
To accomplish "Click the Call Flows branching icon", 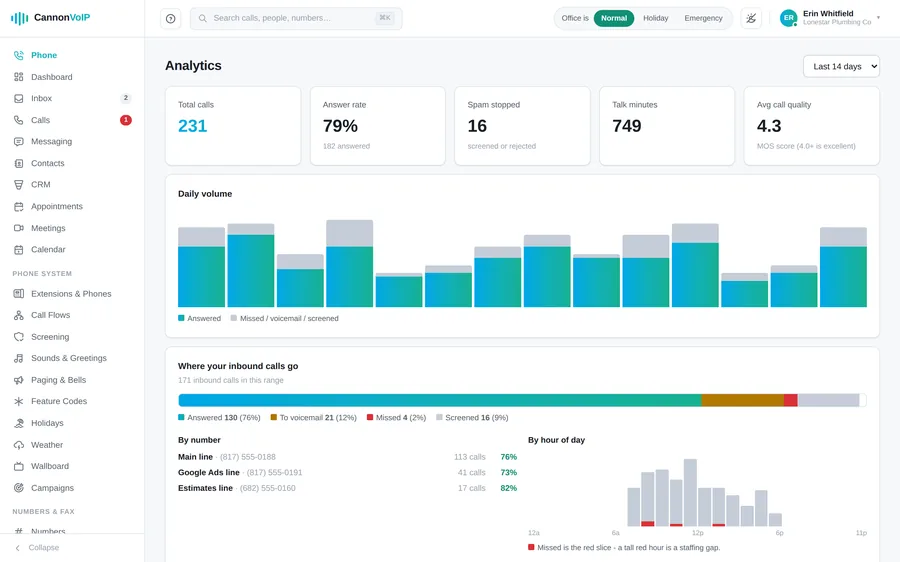I will (x=19, y=315).
